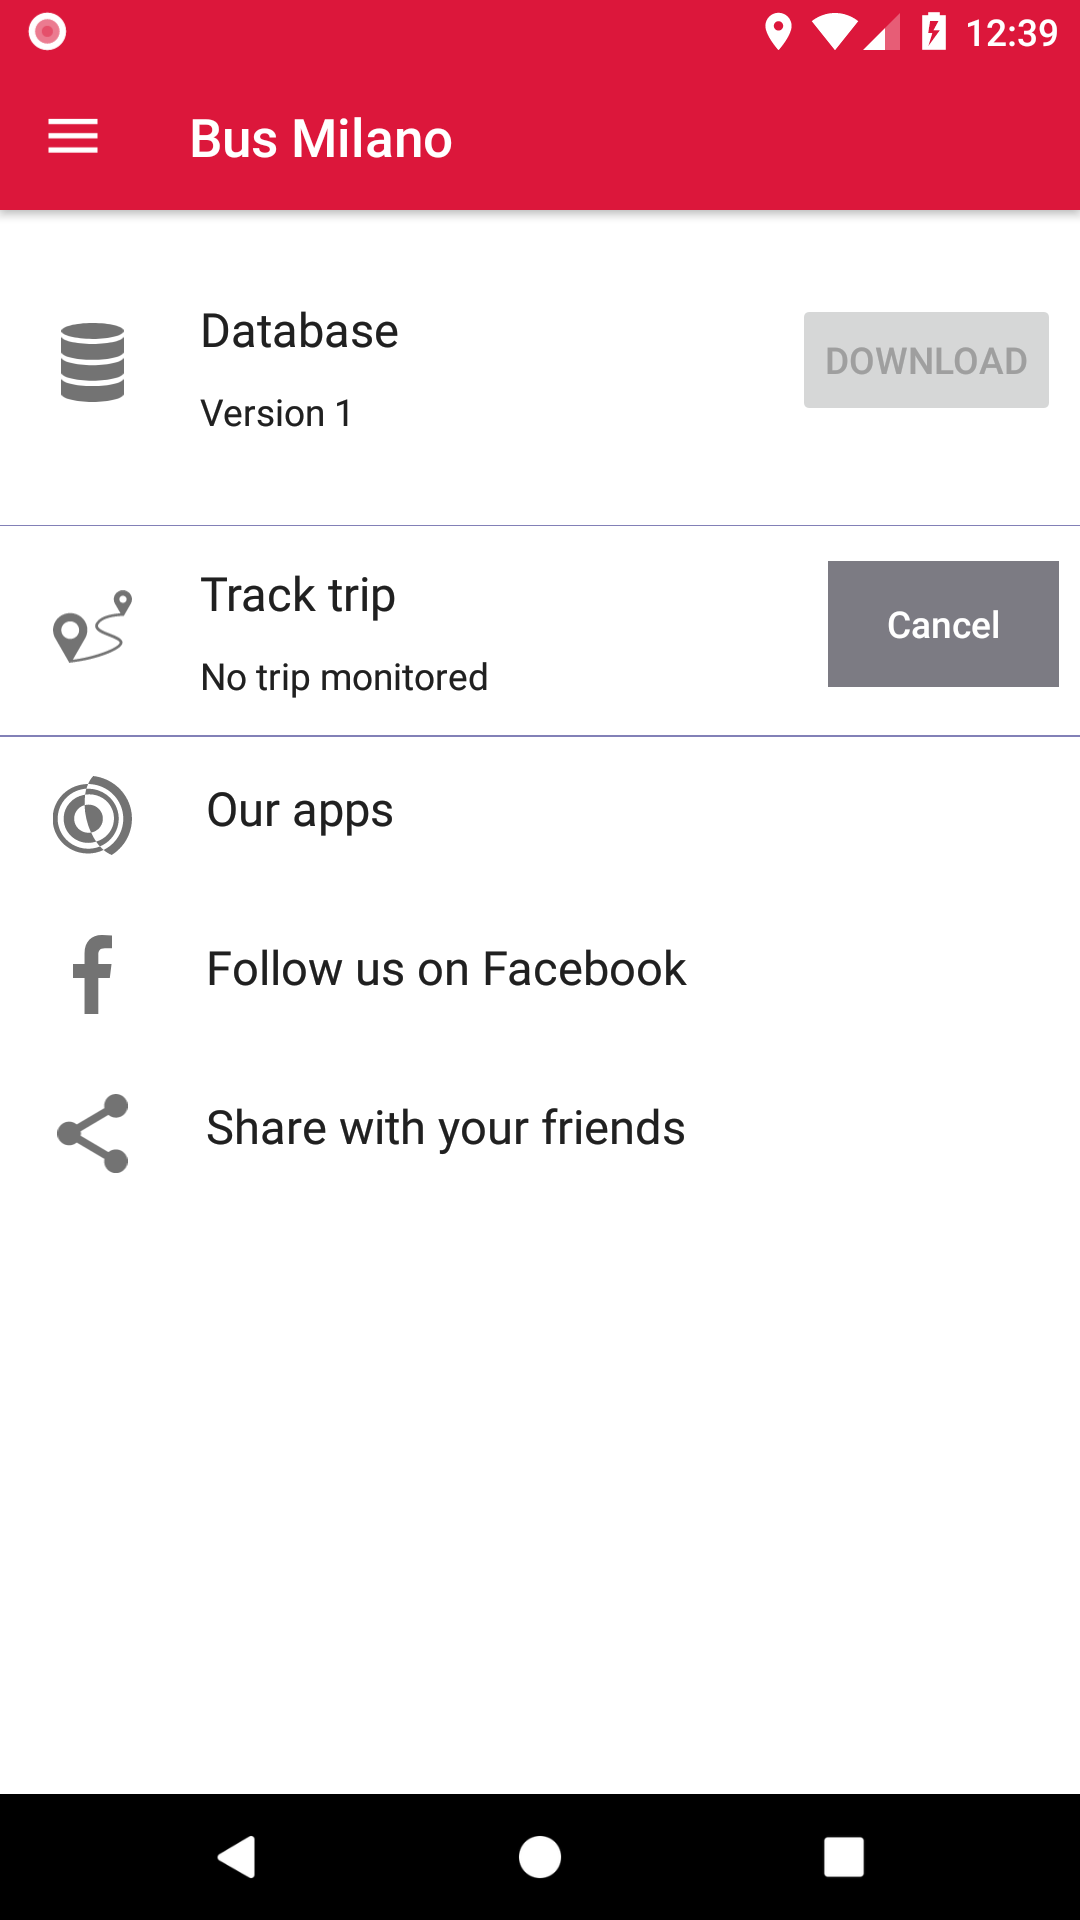Tap the battery icon in status bar

[933, 32]
